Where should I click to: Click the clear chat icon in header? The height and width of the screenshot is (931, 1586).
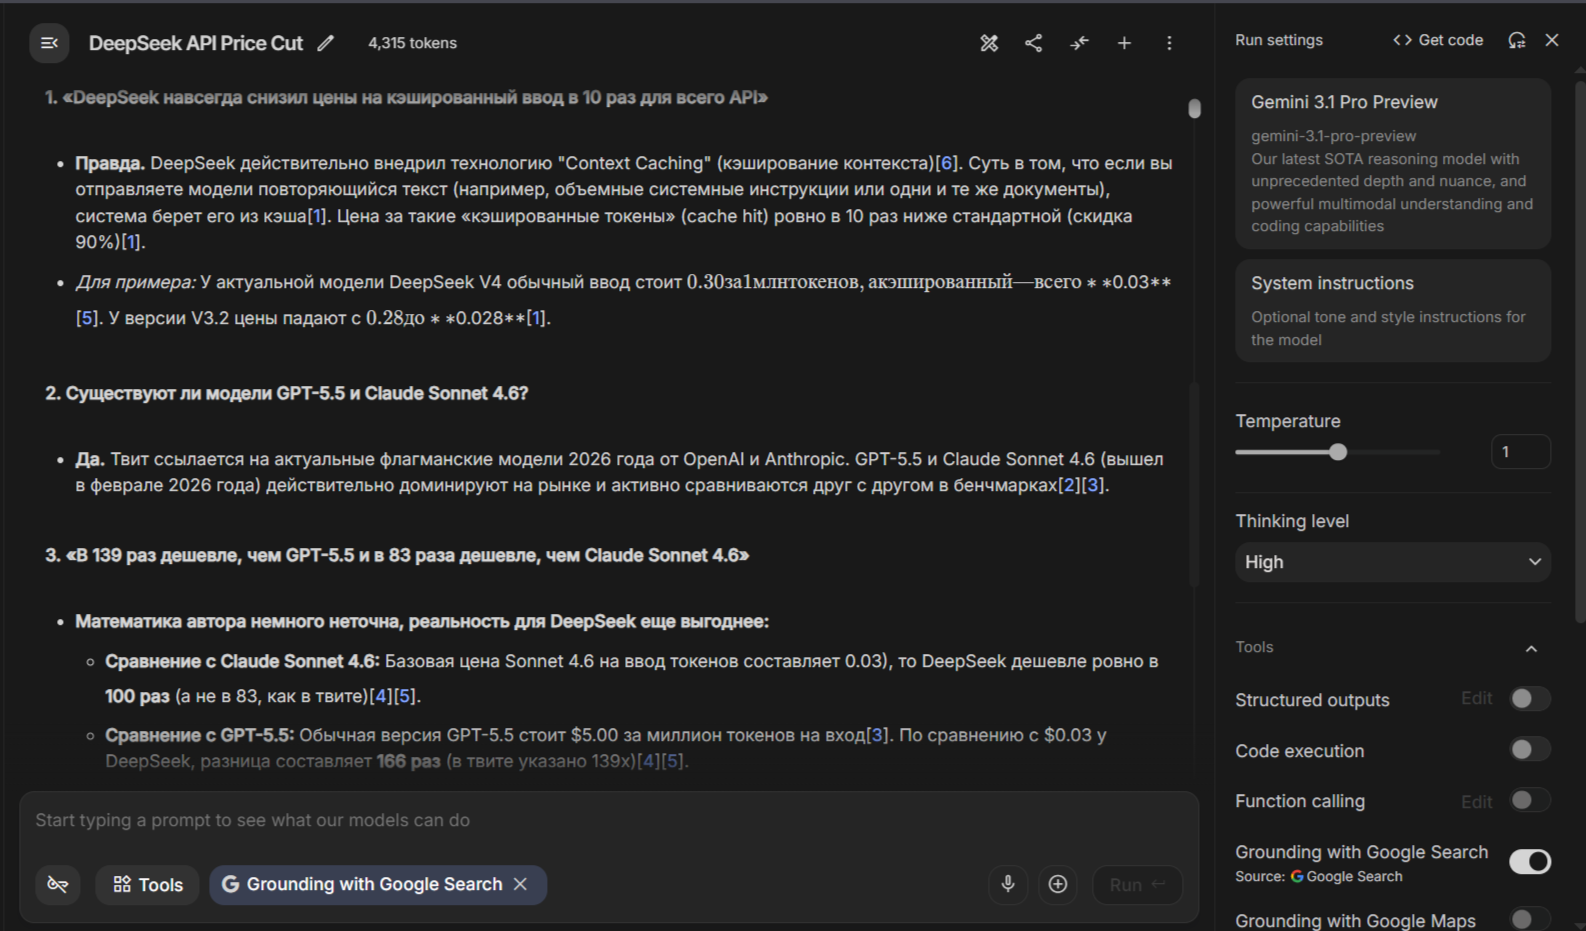(989, 43)
